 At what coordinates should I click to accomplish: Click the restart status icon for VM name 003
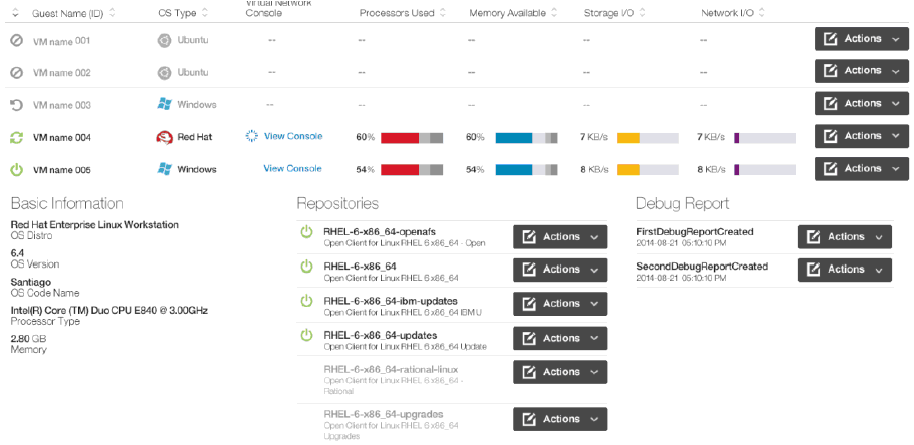[16, 105]
